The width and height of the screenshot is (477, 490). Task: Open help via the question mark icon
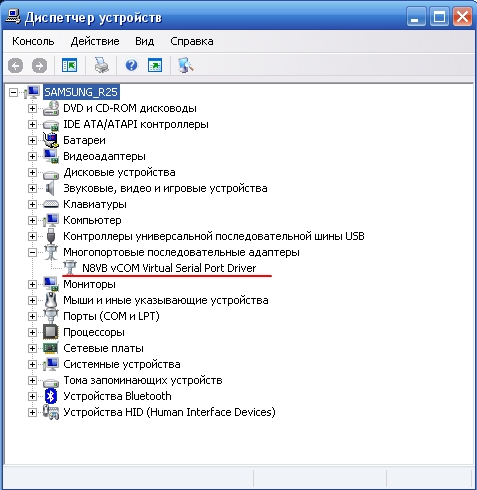[x=131, y=65]
